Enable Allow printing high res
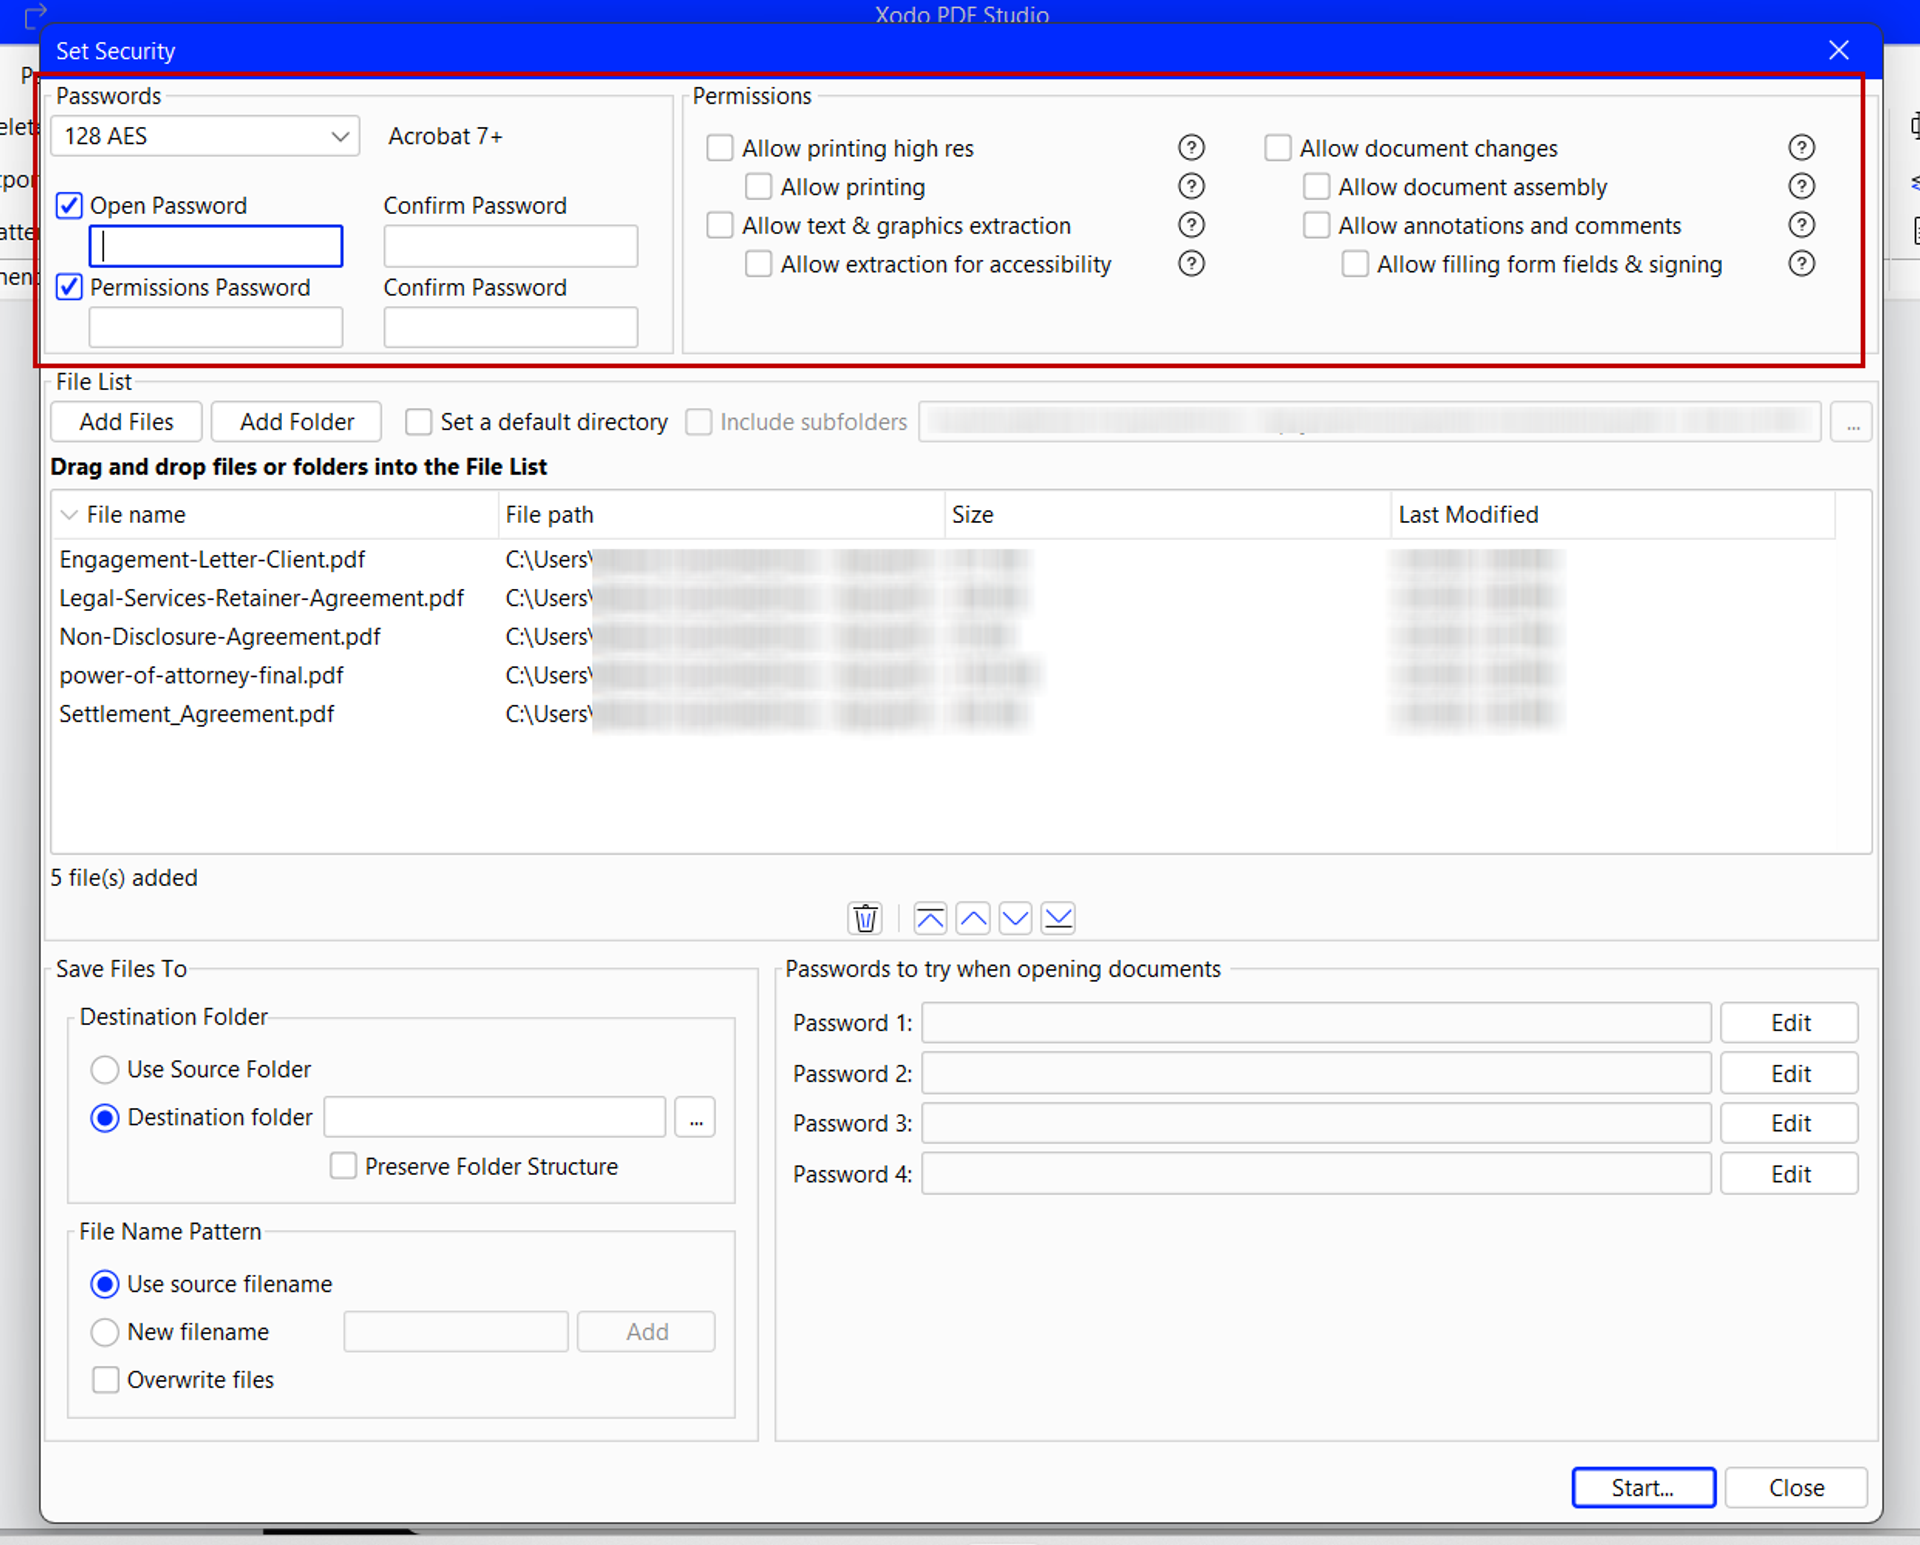The width and height of the screenshot is (1920, 1545). (720, 148)
